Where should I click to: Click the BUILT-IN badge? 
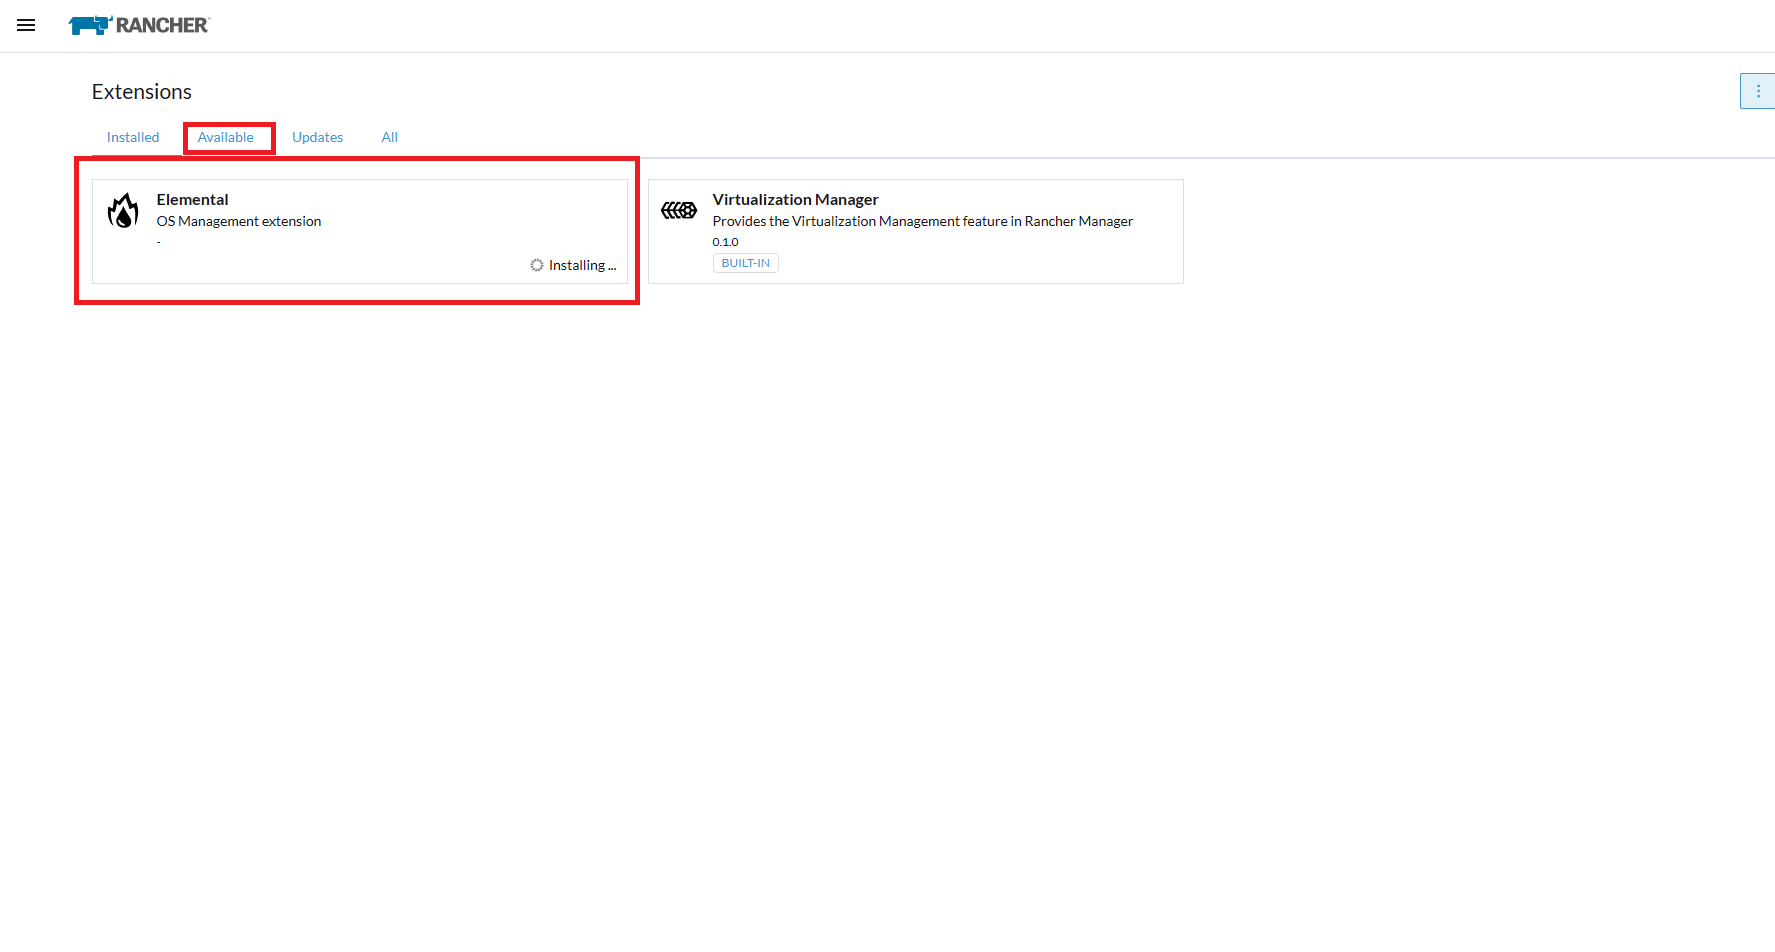[x=746, y=263]
